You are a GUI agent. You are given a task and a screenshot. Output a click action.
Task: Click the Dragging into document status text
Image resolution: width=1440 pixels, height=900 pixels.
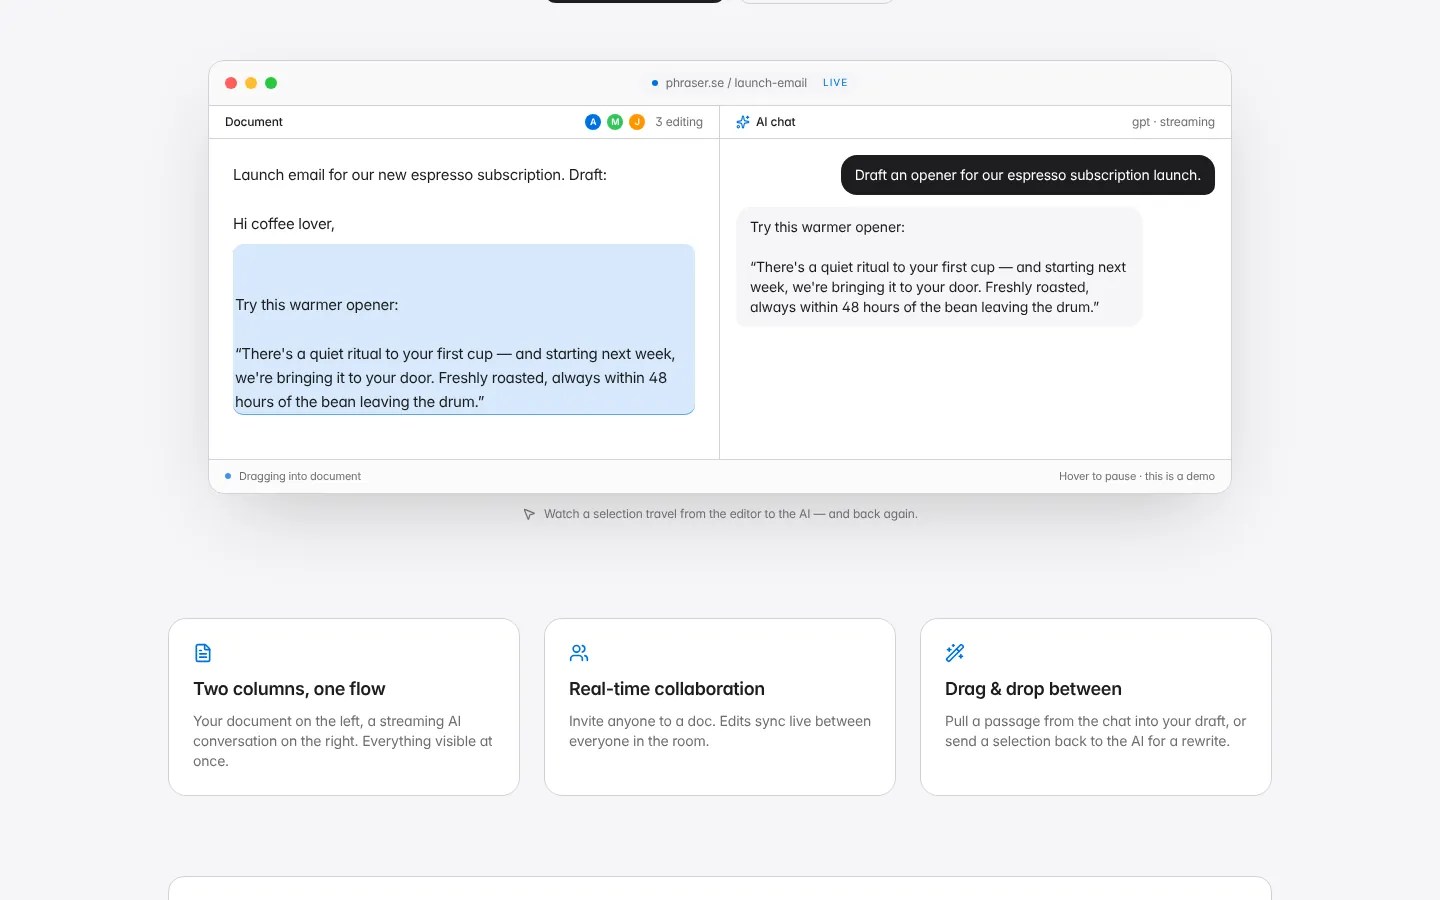click(300, 476)
